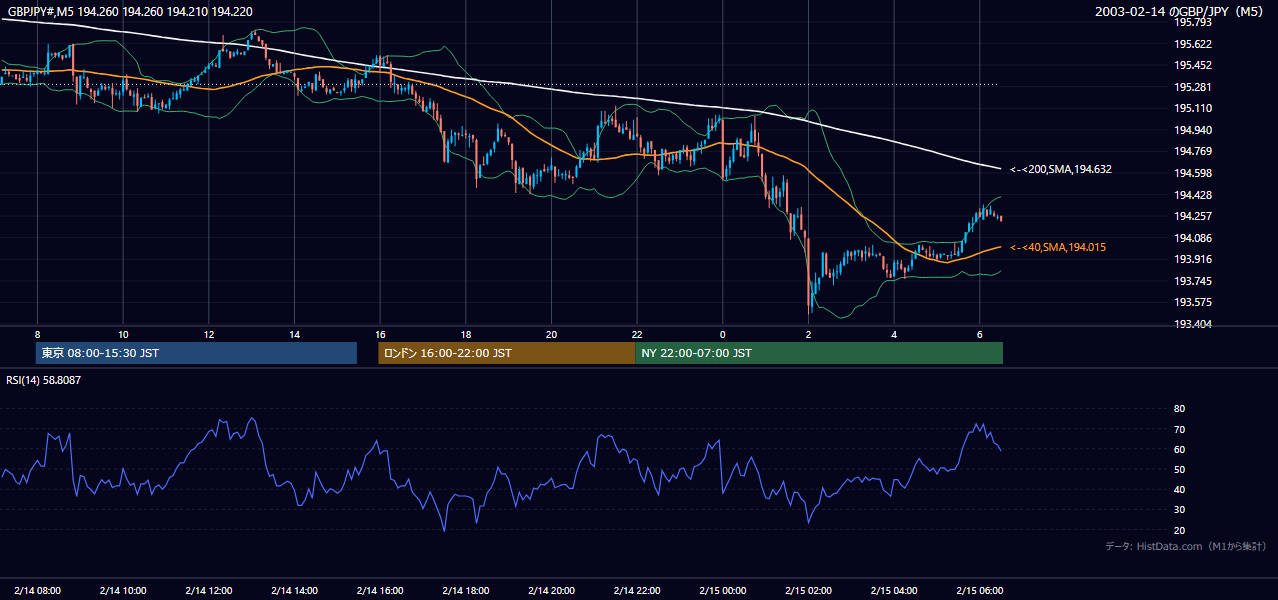Click the bottom time label 2/15 06:00
This screenshot has width=1278, height=600.
[980, 590]
